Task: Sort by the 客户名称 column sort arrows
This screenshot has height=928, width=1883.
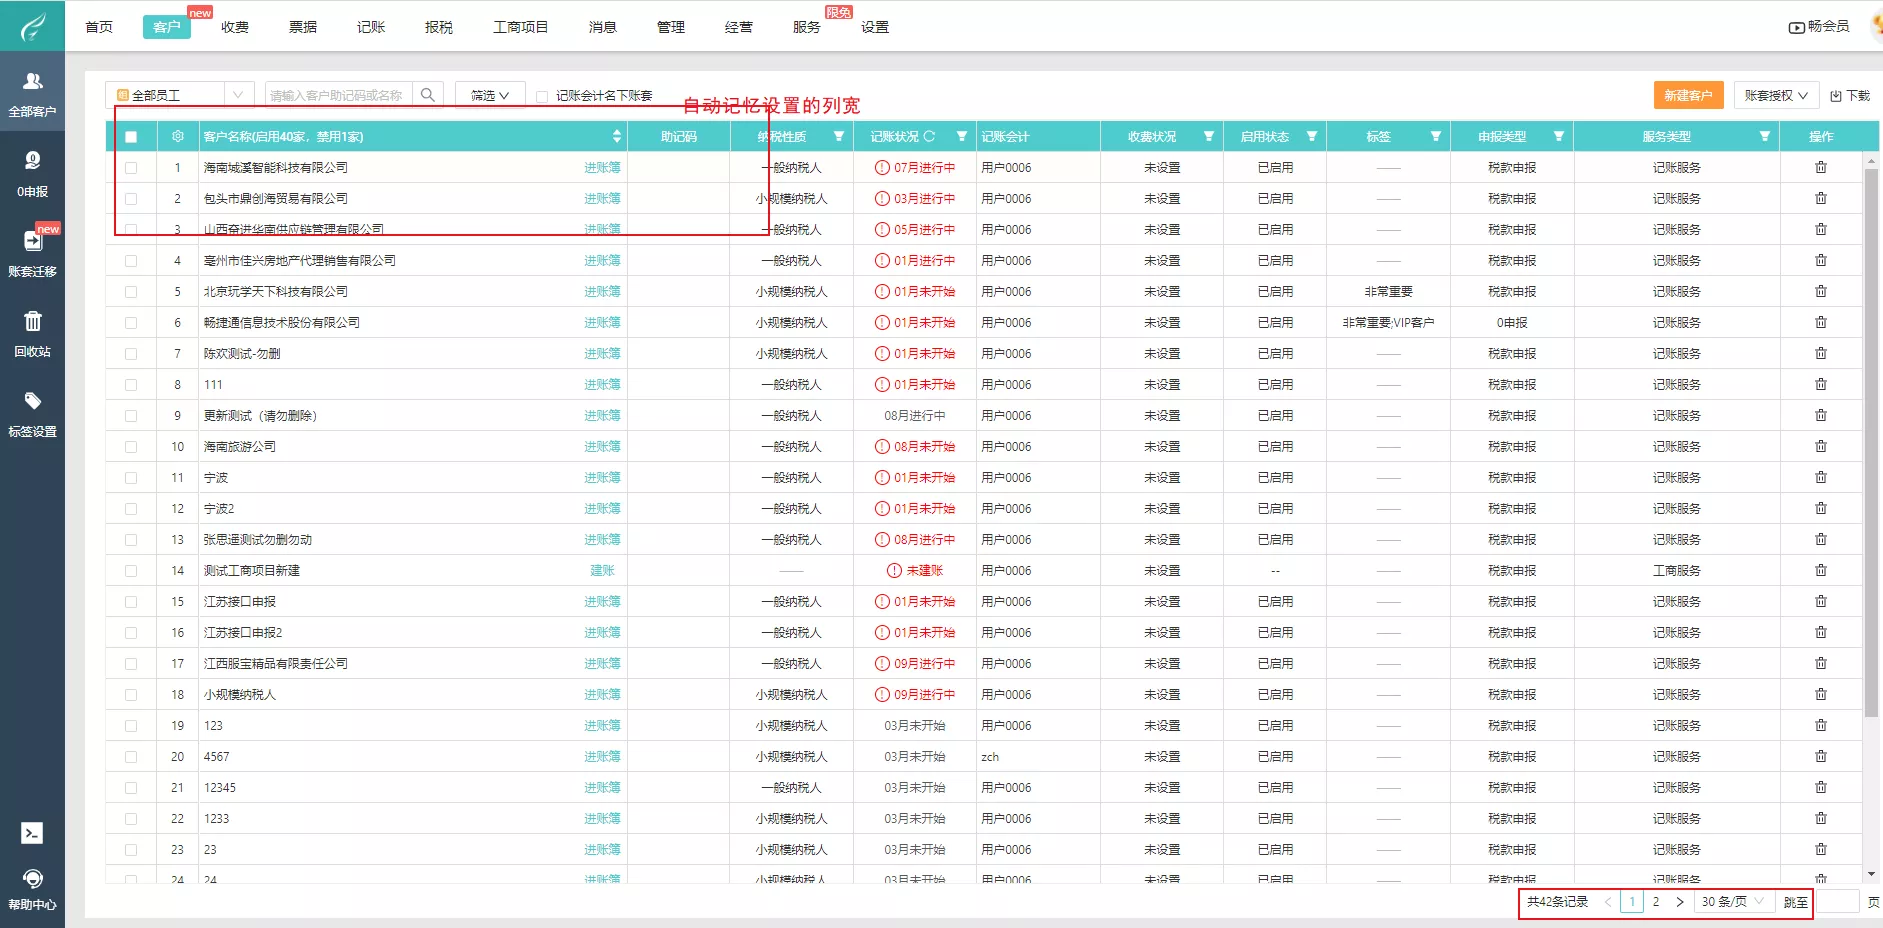Action: click(617, 136)
